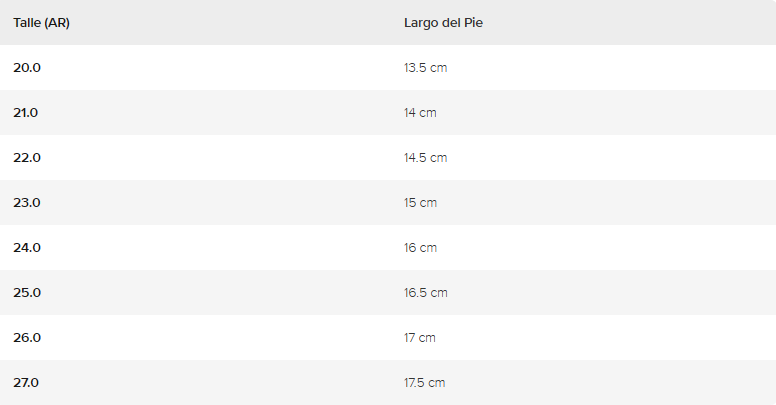This screenshot has width=776, height=405.
Task: Click the empty middle of the 24.0 row
Action: 220,247
